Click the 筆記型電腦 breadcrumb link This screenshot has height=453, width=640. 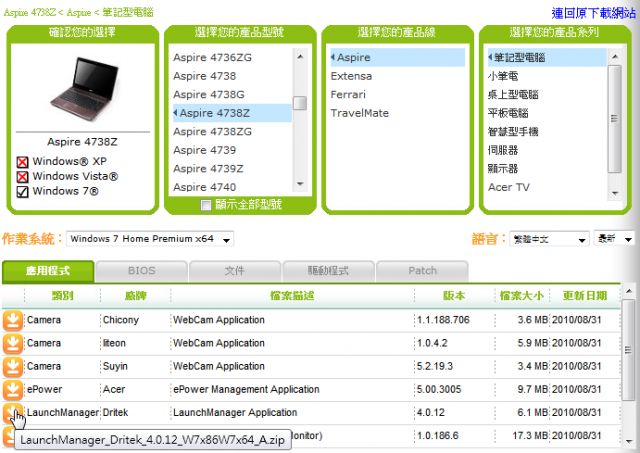click(x=127, y=13)
